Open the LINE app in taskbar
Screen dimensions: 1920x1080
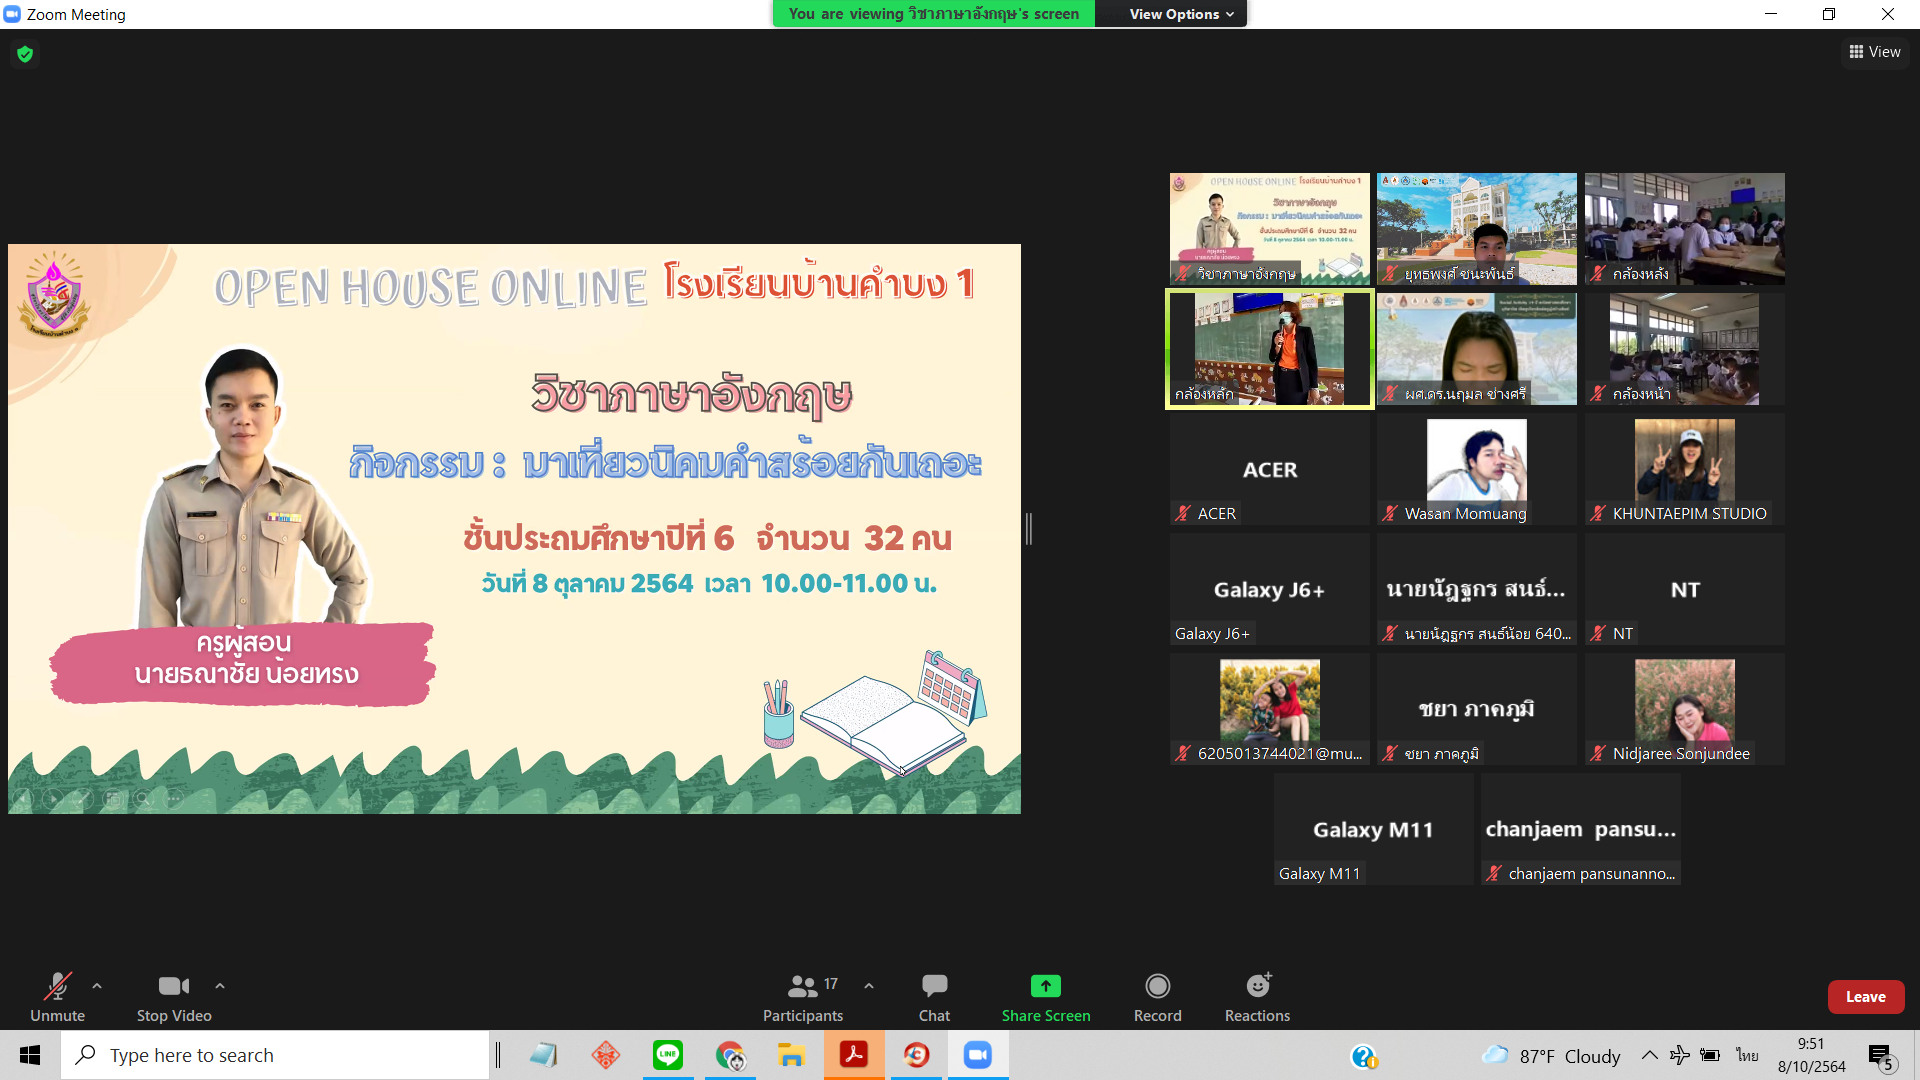(x=667, y=1055)
